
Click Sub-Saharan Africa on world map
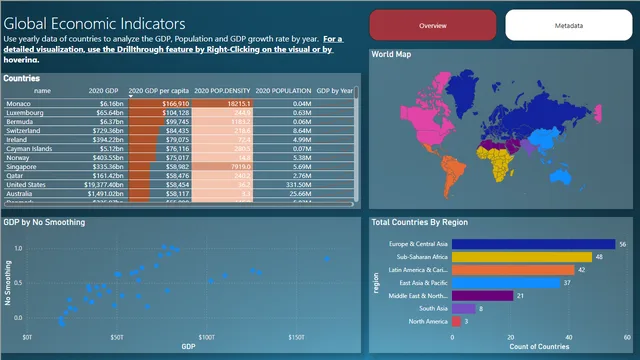(x=499, y=162)
